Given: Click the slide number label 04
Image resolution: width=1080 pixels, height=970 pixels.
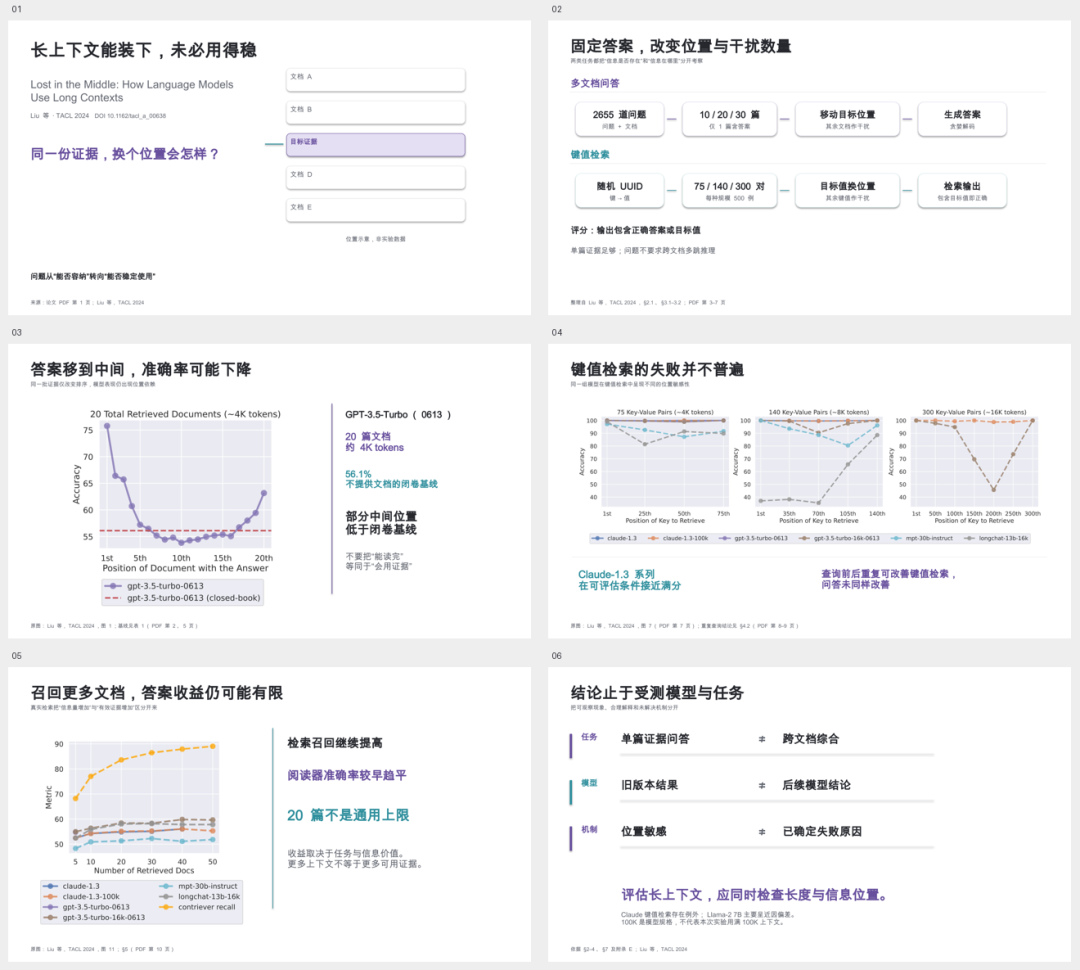Looking at the screenshot, I should (557, 332).
